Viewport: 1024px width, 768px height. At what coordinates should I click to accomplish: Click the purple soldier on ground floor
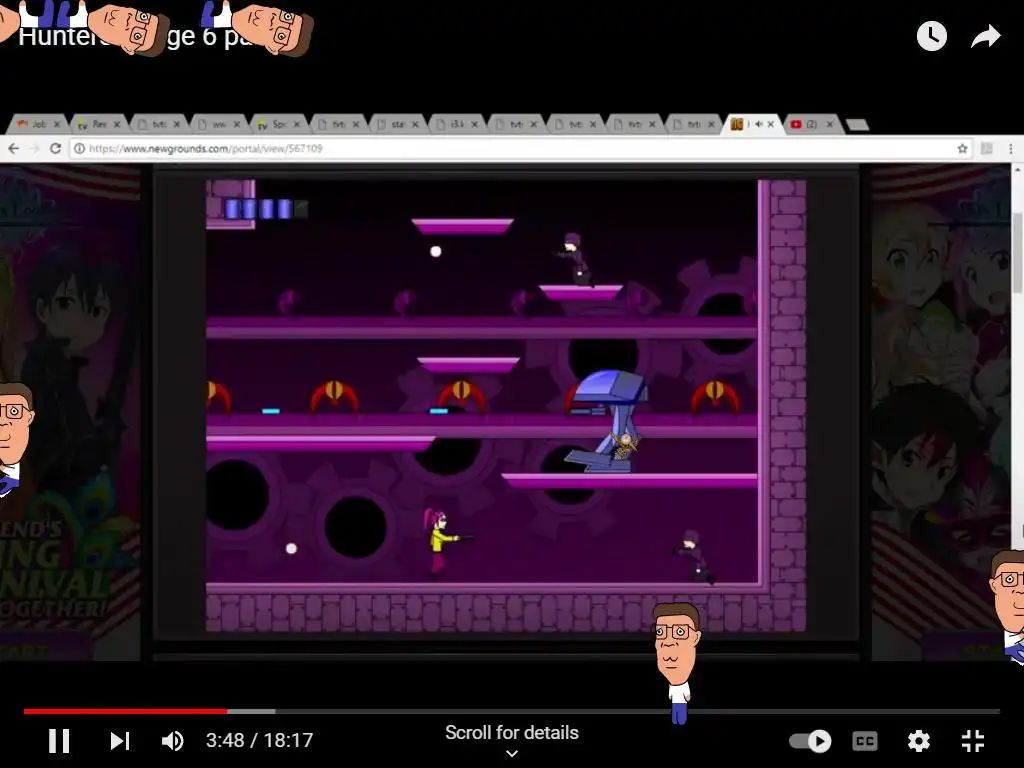pos(694,556)
